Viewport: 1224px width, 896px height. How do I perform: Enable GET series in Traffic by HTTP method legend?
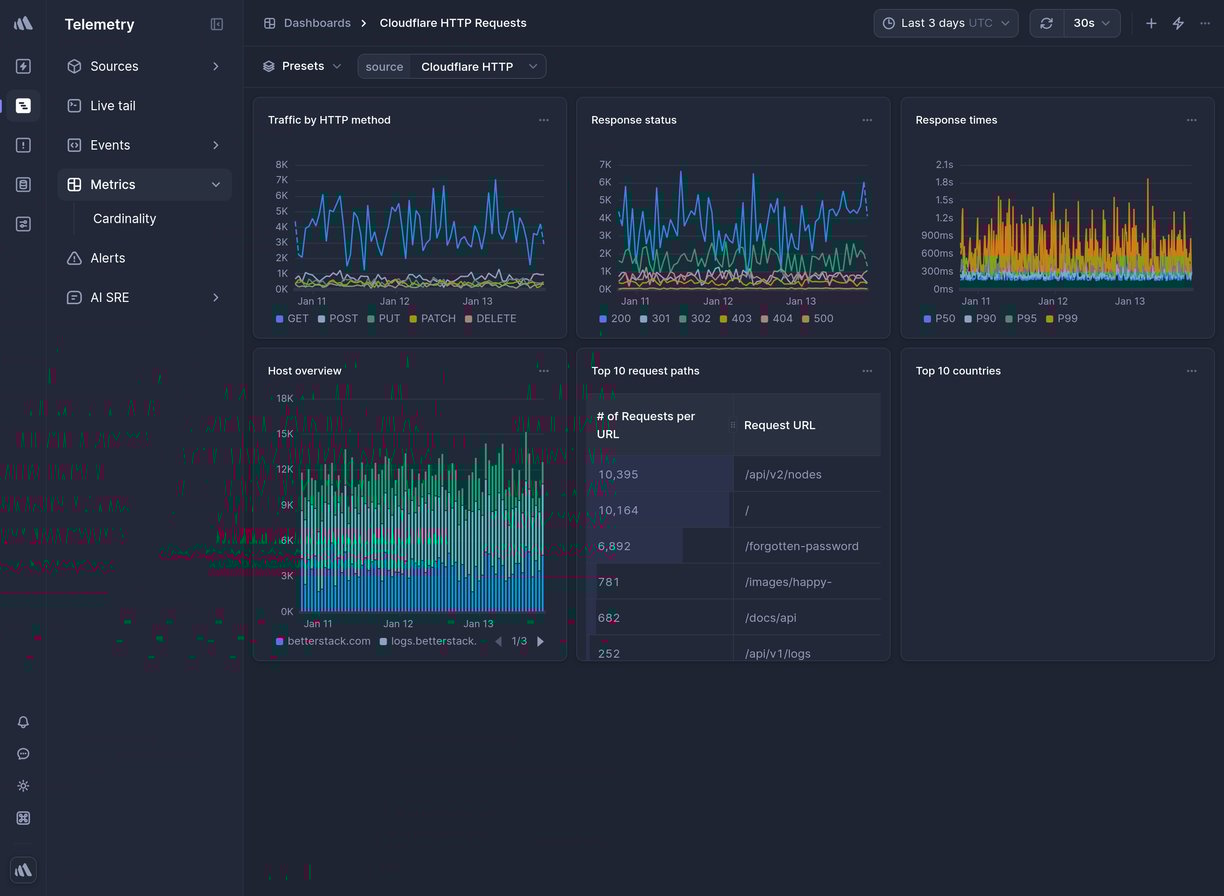pyautogui.click(x=292, y=318)
